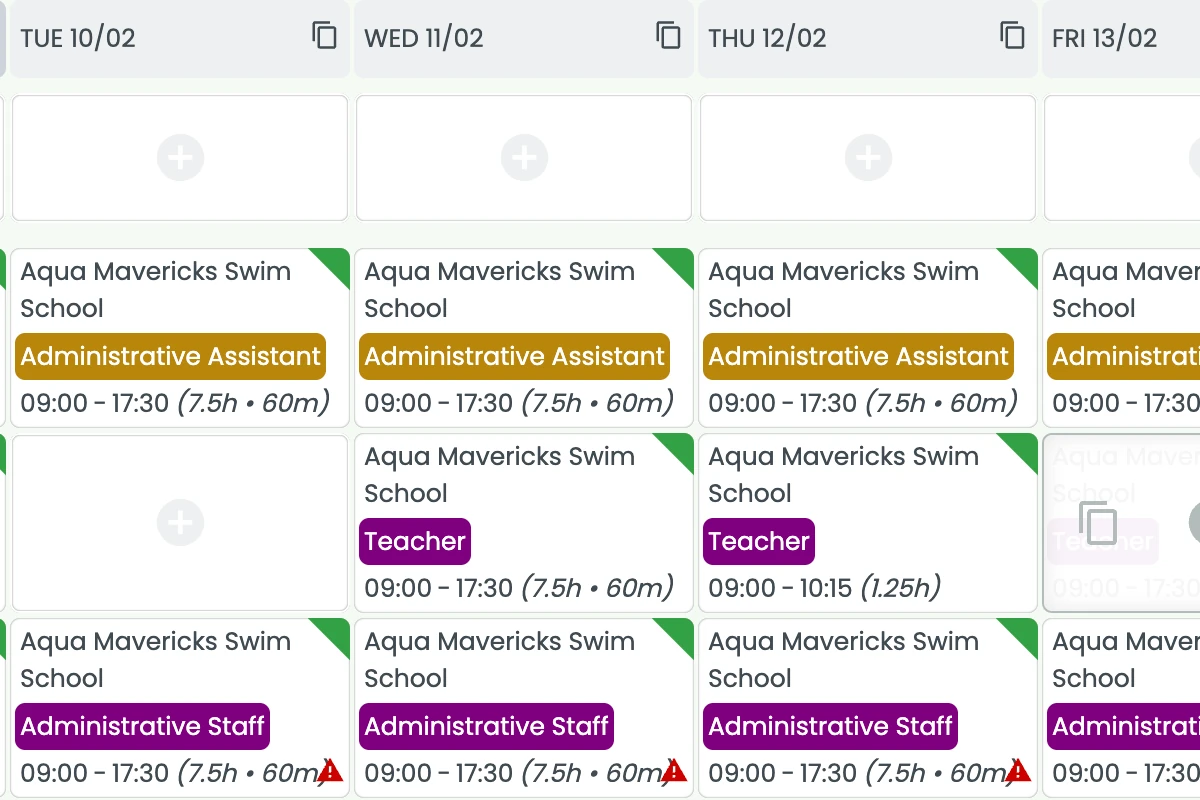This screenshot has height=800, width=1200.
Task: Copy the WED 11/02 day shifts
Action: pos(668,36)
